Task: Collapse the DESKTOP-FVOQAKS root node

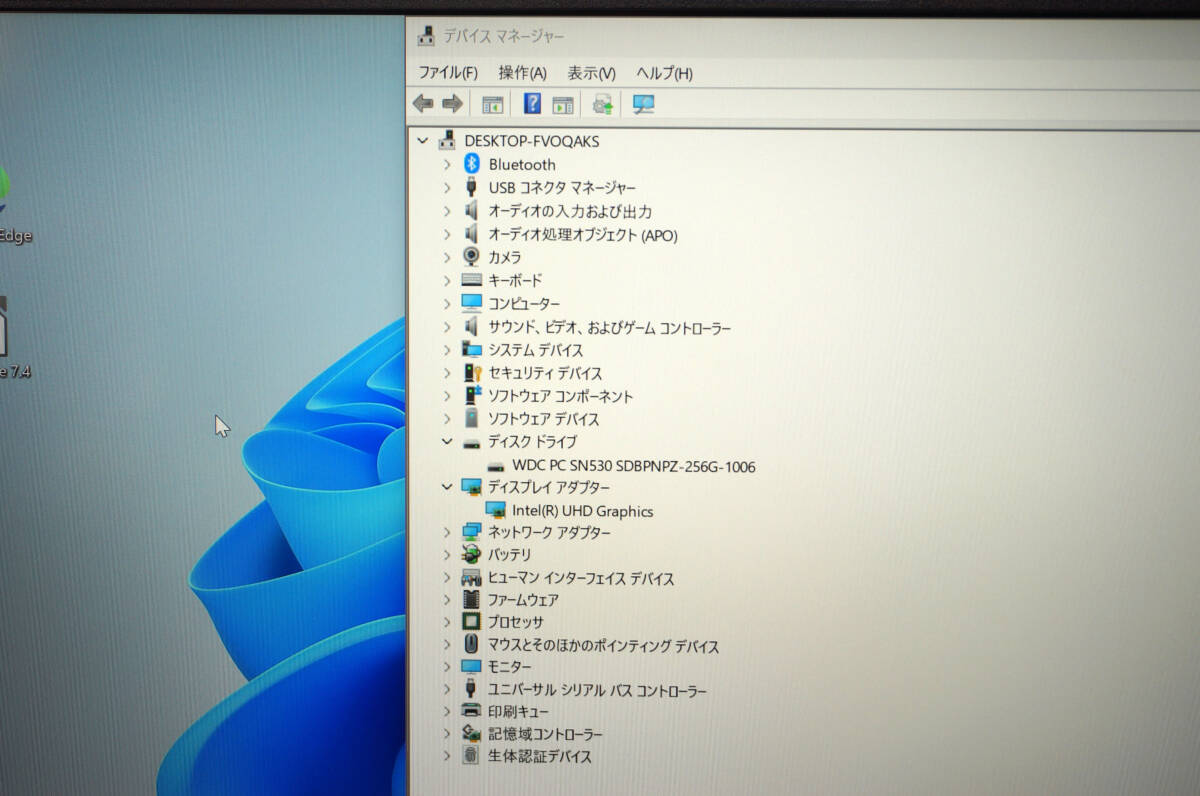Action: (x=423, y=141)
